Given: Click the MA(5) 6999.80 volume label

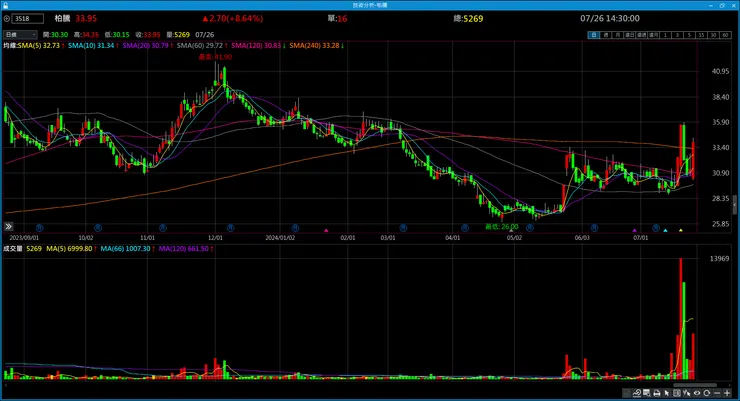Looking at the screenshot, I should [69, 249].
